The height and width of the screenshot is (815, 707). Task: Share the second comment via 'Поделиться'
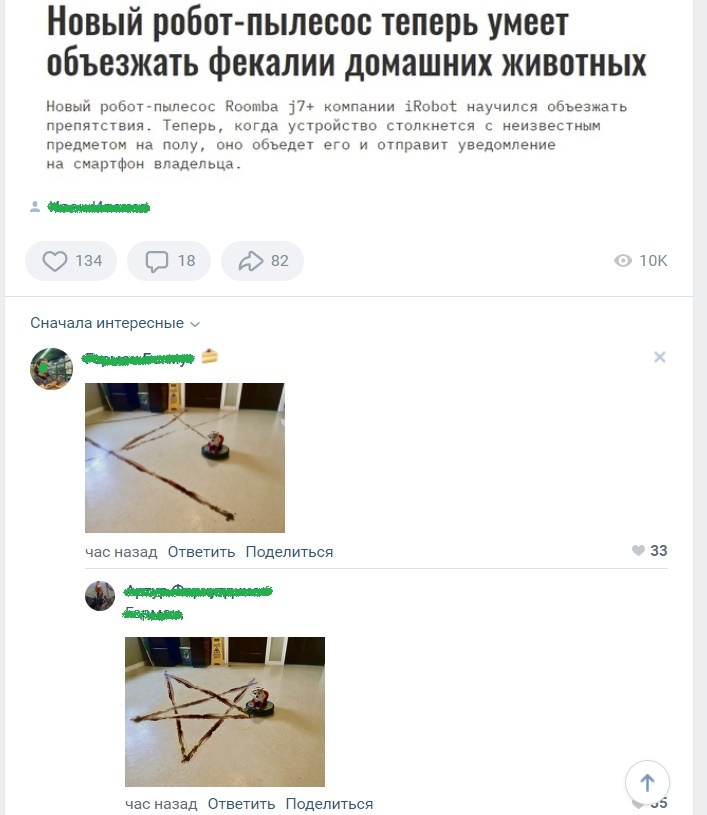click(329, 804)
